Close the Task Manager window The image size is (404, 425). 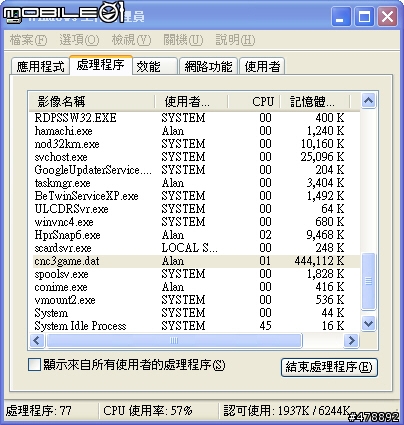coord(388,16)
